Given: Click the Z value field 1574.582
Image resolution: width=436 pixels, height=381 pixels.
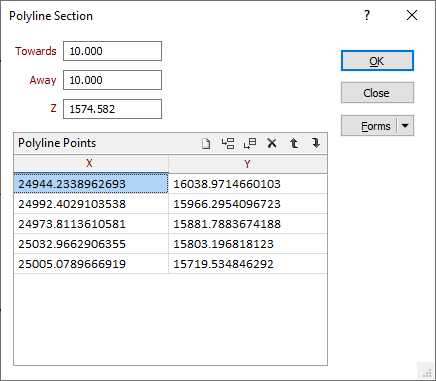Looking at the screenshot, I should [x=113, y=109].
